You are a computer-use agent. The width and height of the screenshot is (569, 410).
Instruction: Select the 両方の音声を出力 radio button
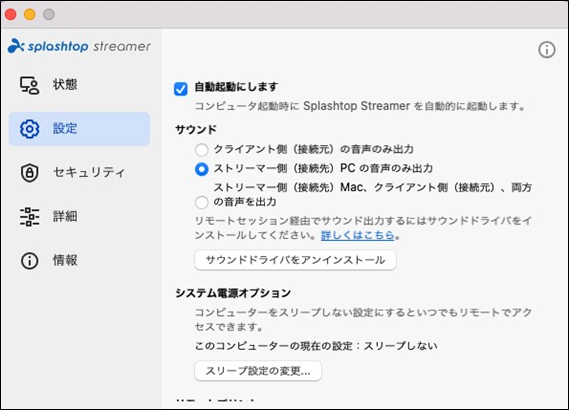[x=201, y=202]
